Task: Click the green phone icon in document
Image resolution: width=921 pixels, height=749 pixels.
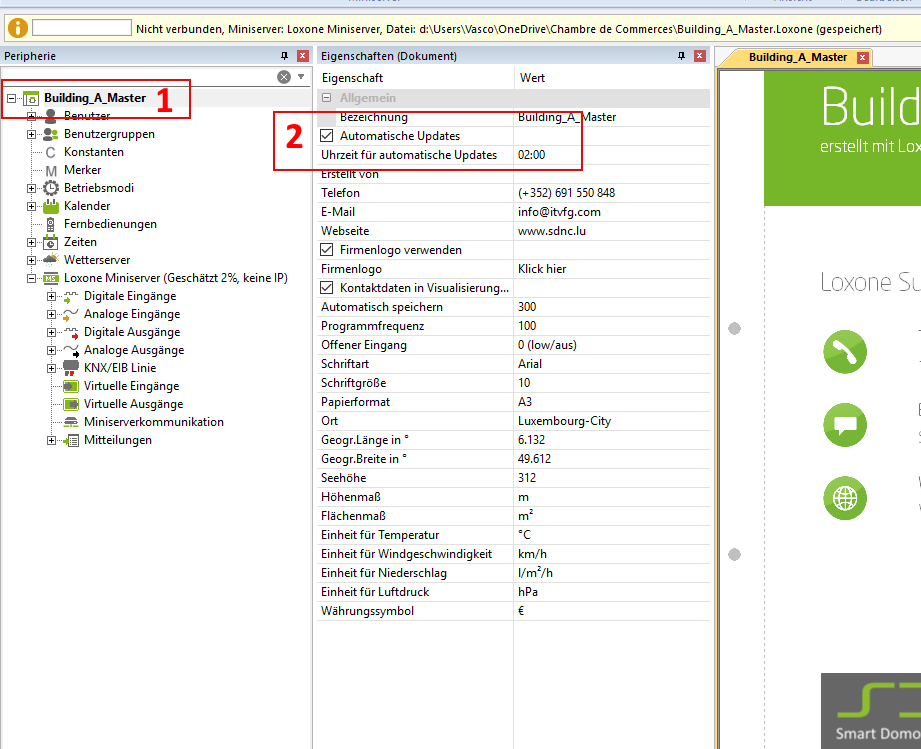Action: [x=845, y=351]
